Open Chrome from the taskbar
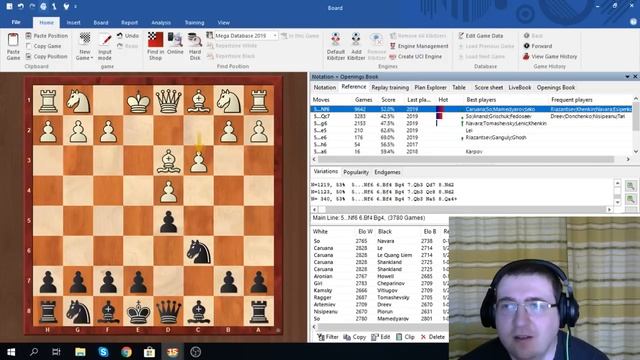 [x=126, y=351]
